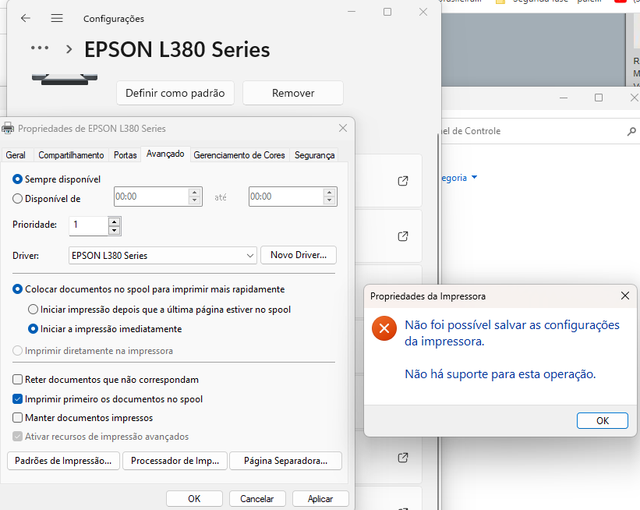640x510 pixels.
Task: Open the Página Separadora... button
Action: coord(286,461)
